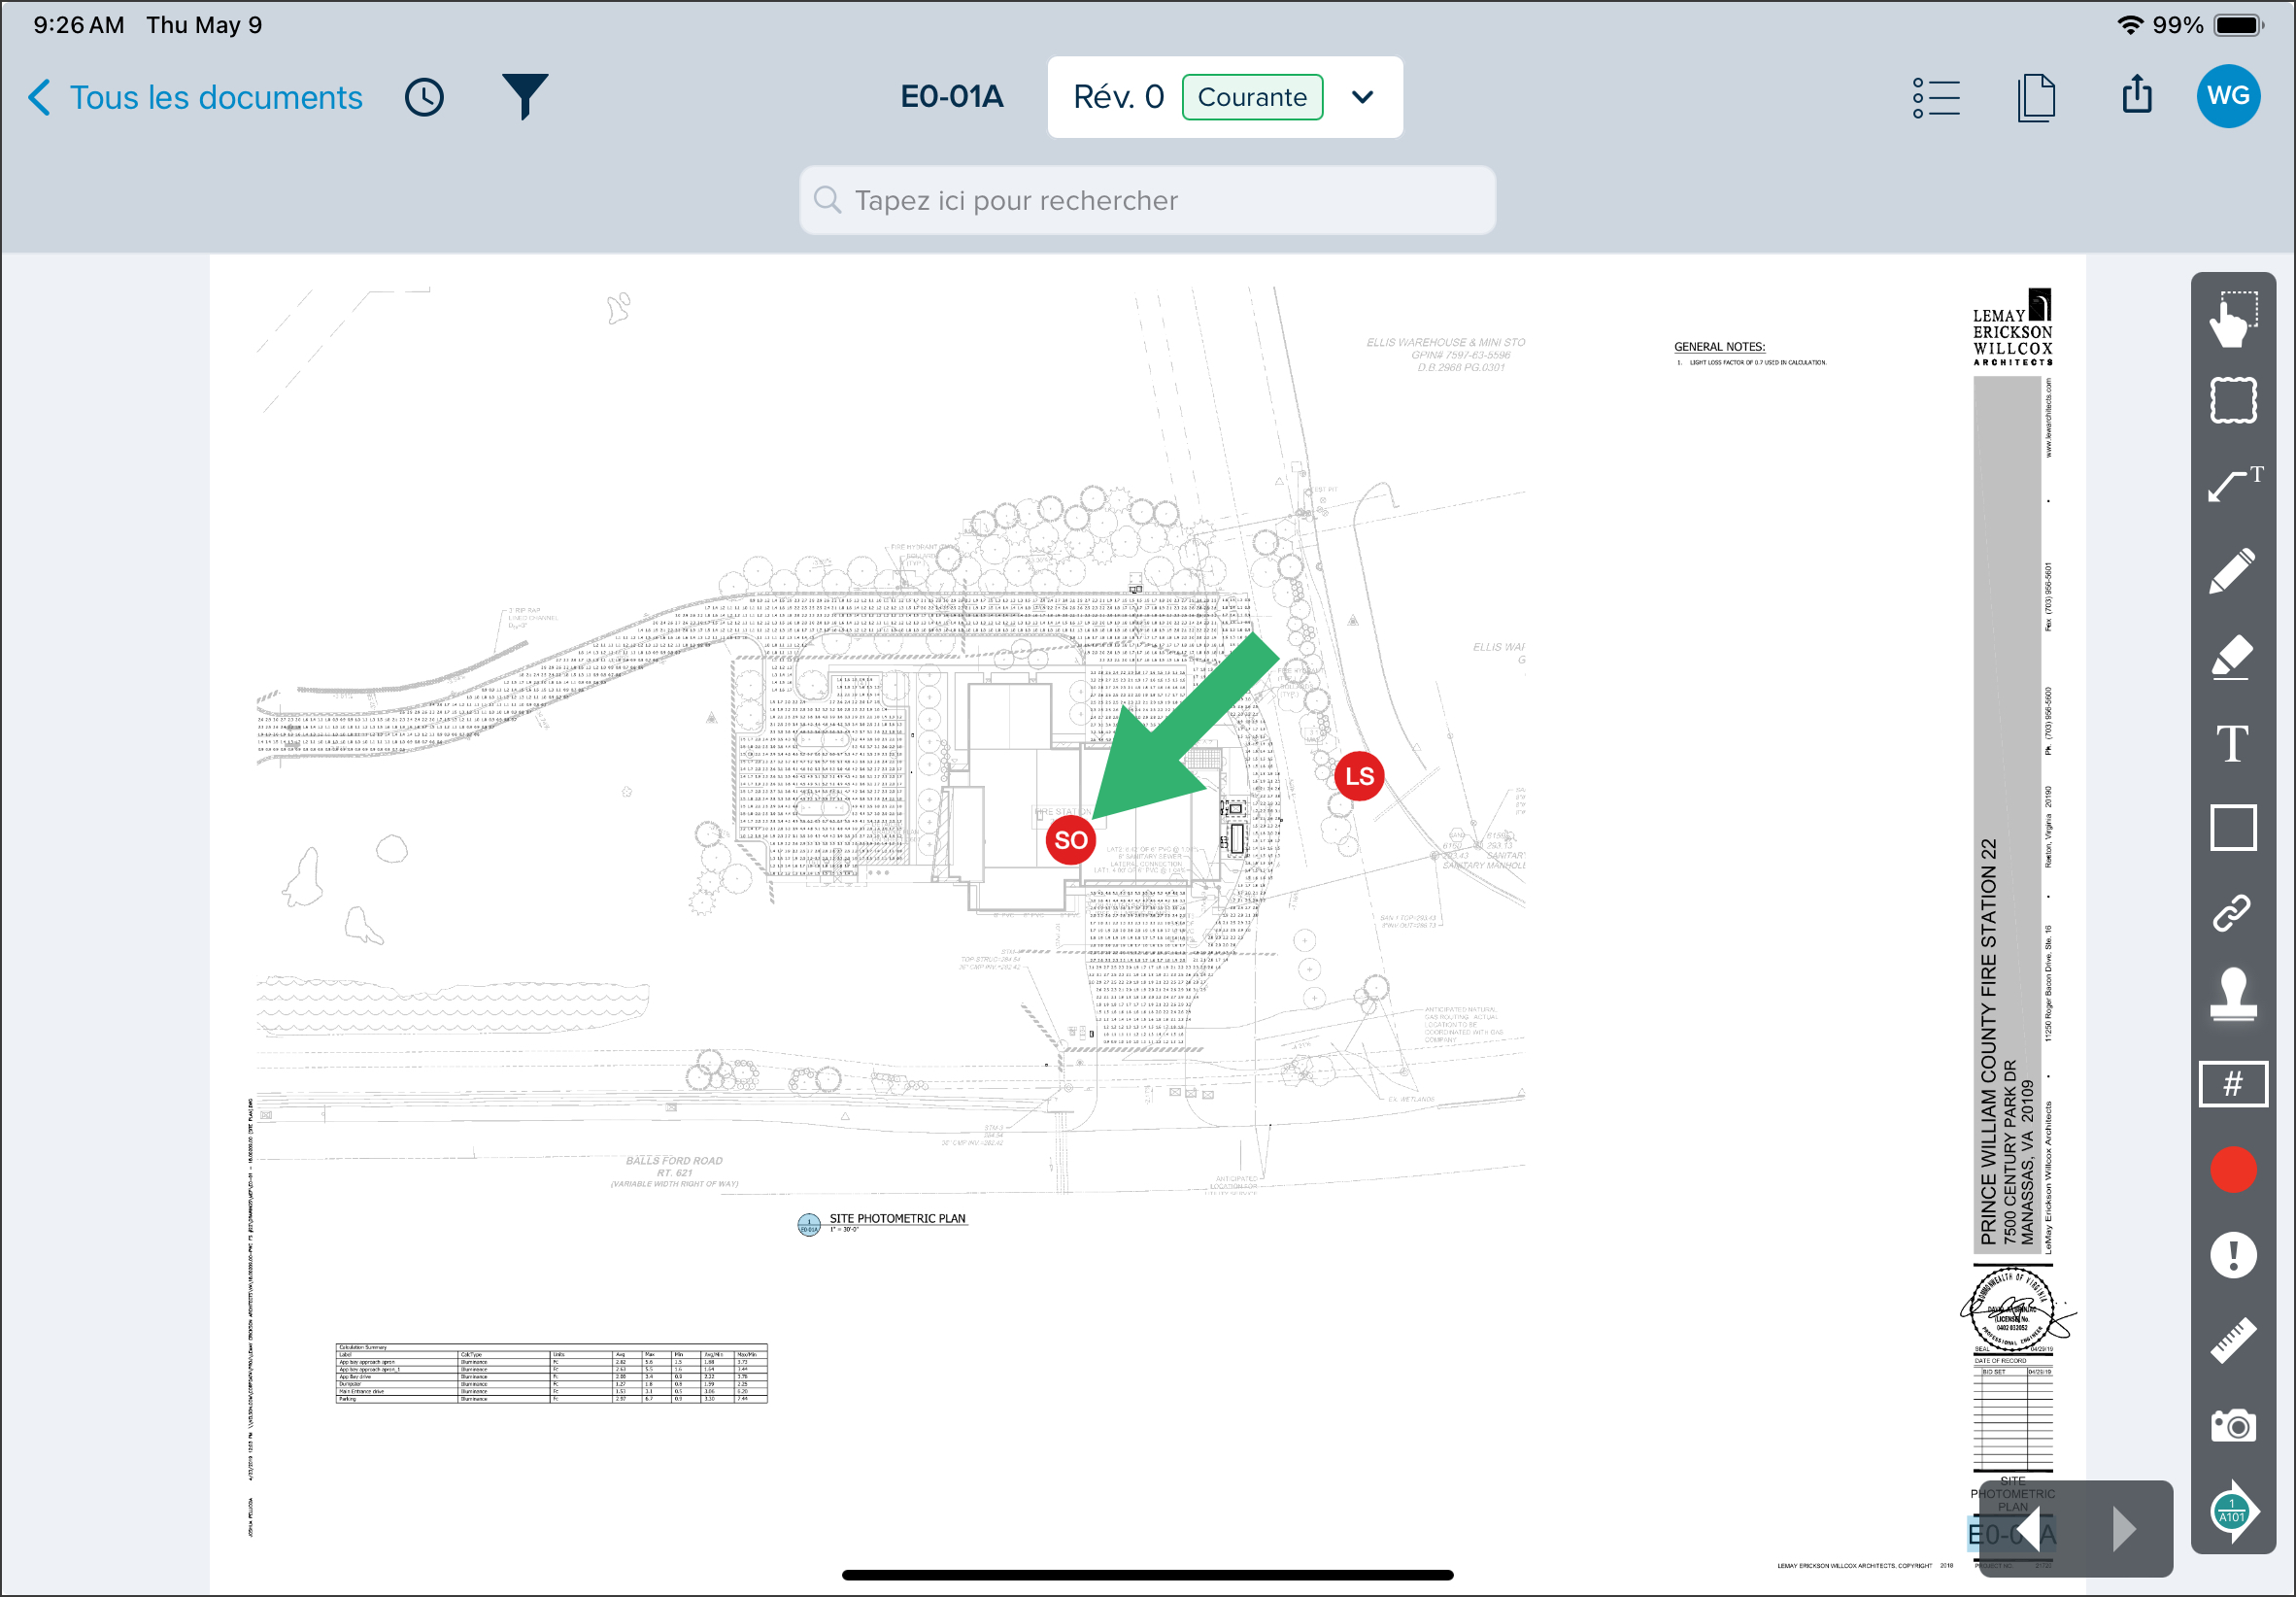The height and width of the screenshot is (1597, 2296).
Task: Open the revision history clock
Action: pyautogui.click(x=424, y=97)
